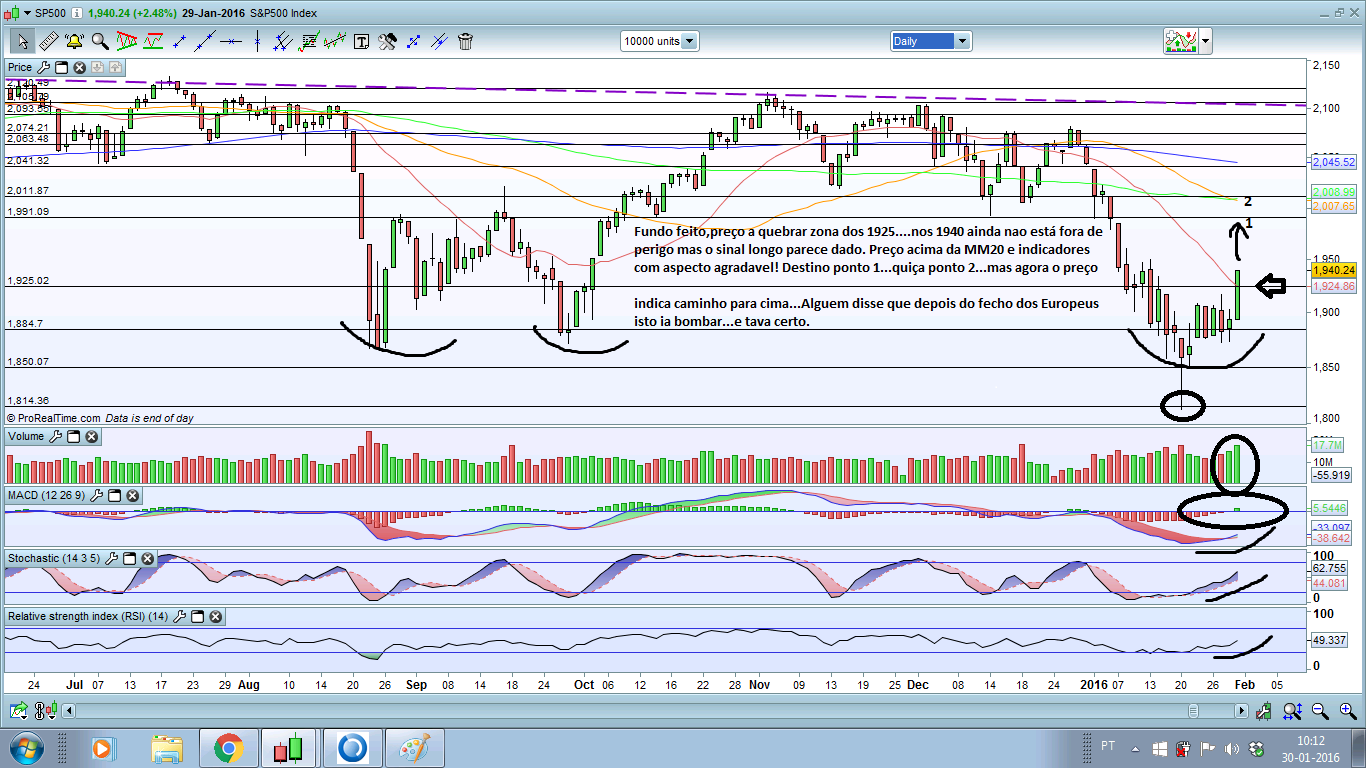Click the trash can delete-objects icon
The width and height of the screenshot is (1366, 768).
click(465, 41)
